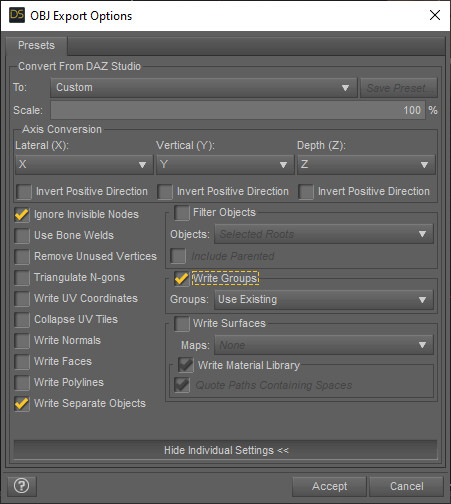Click Hide Individual Settings button

[225, 450]
